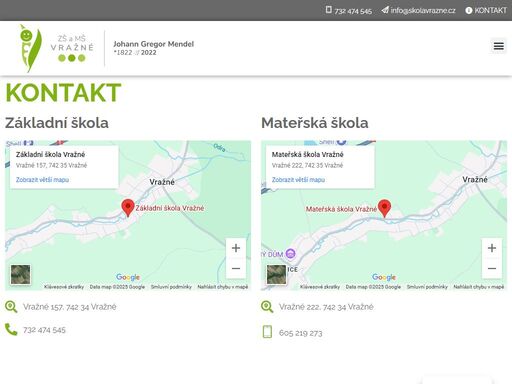Click Zobrazit větší mapu on left map
The image size is (512, 384).
pos(42,180)
